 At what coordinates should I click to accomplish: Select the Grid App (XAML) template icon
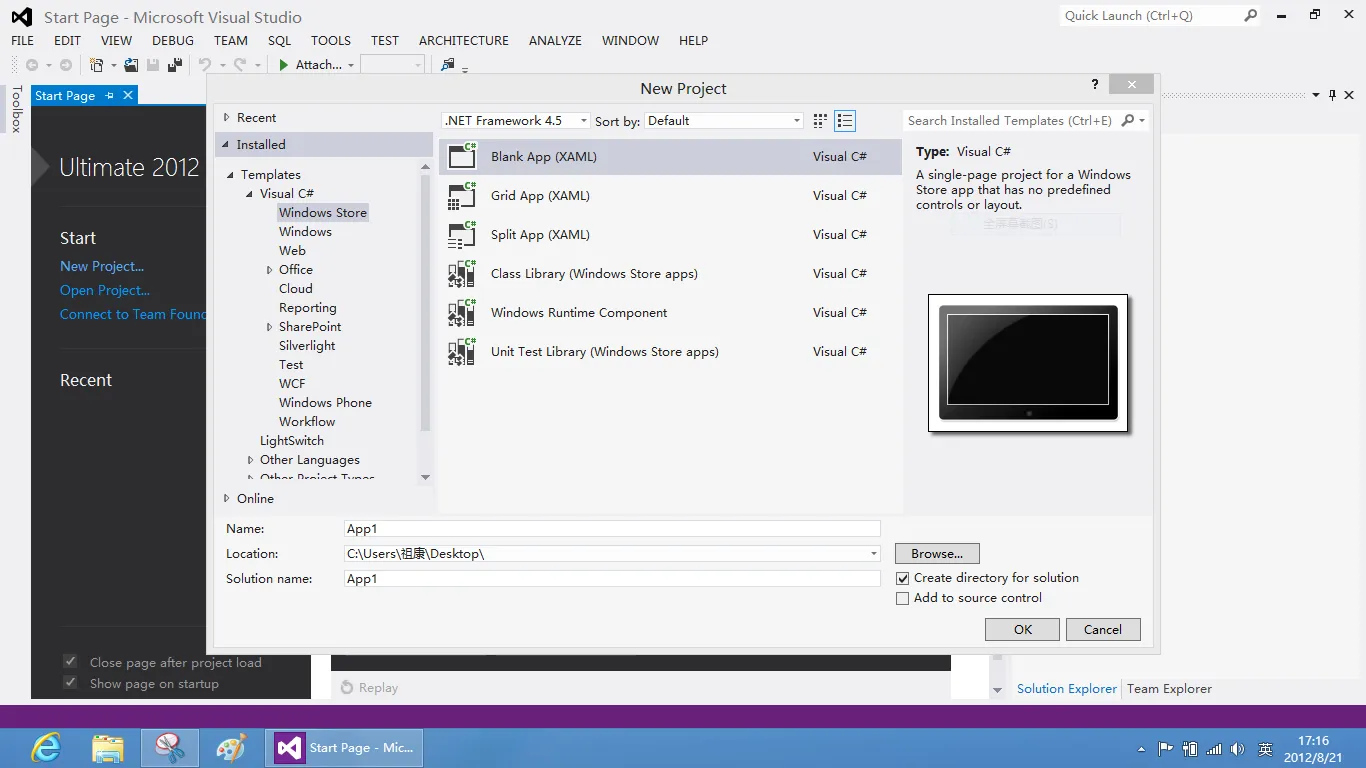pos(462,196)
